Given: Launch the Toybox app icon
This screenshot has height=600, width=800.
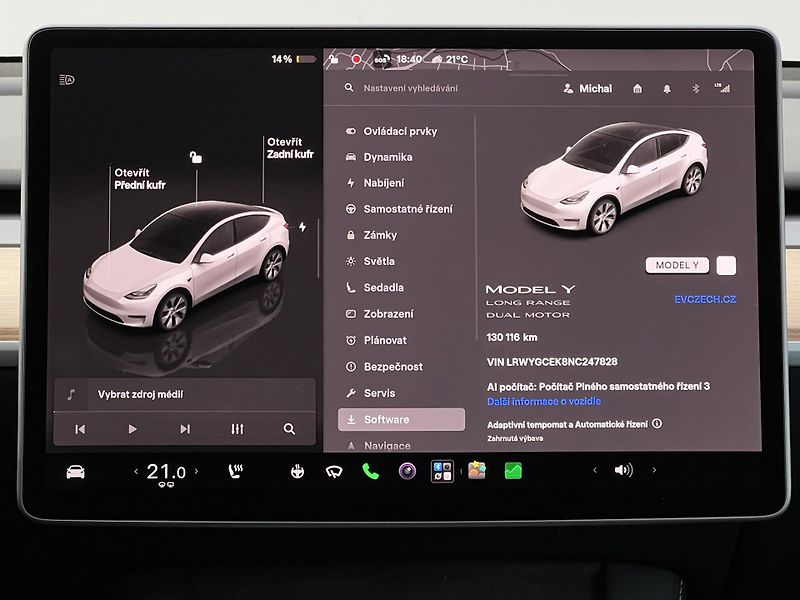Looking at the screenshot, I should click(477, 470).
